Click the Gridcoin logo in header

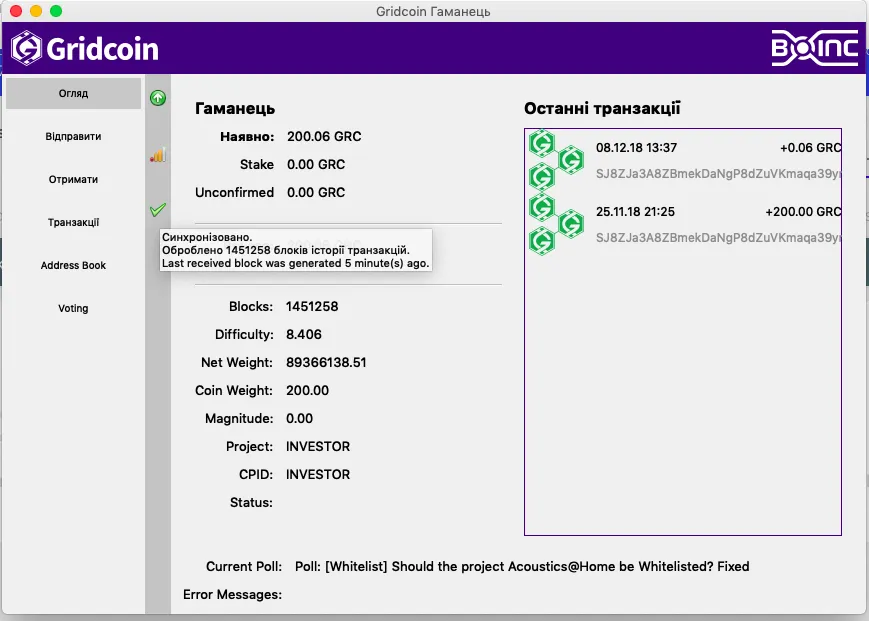85,48
